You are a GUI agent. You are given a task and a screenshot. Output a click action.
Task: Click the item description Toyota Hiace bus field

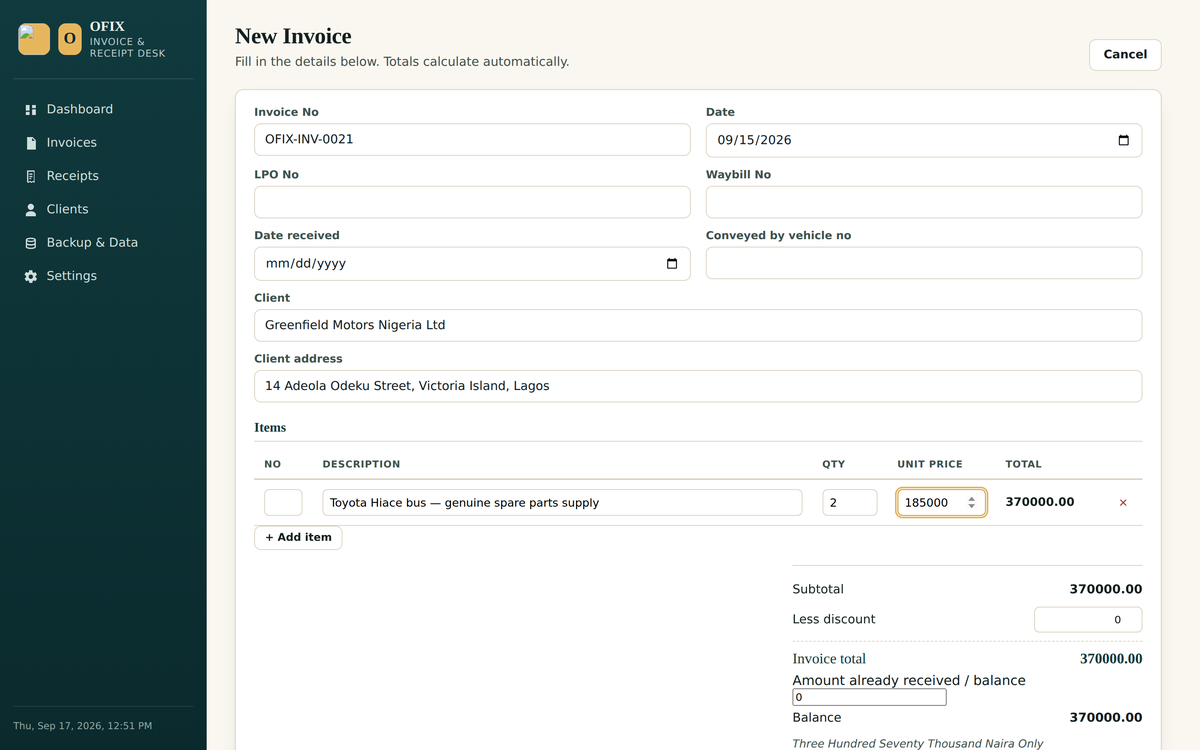[x=562, y=503]
